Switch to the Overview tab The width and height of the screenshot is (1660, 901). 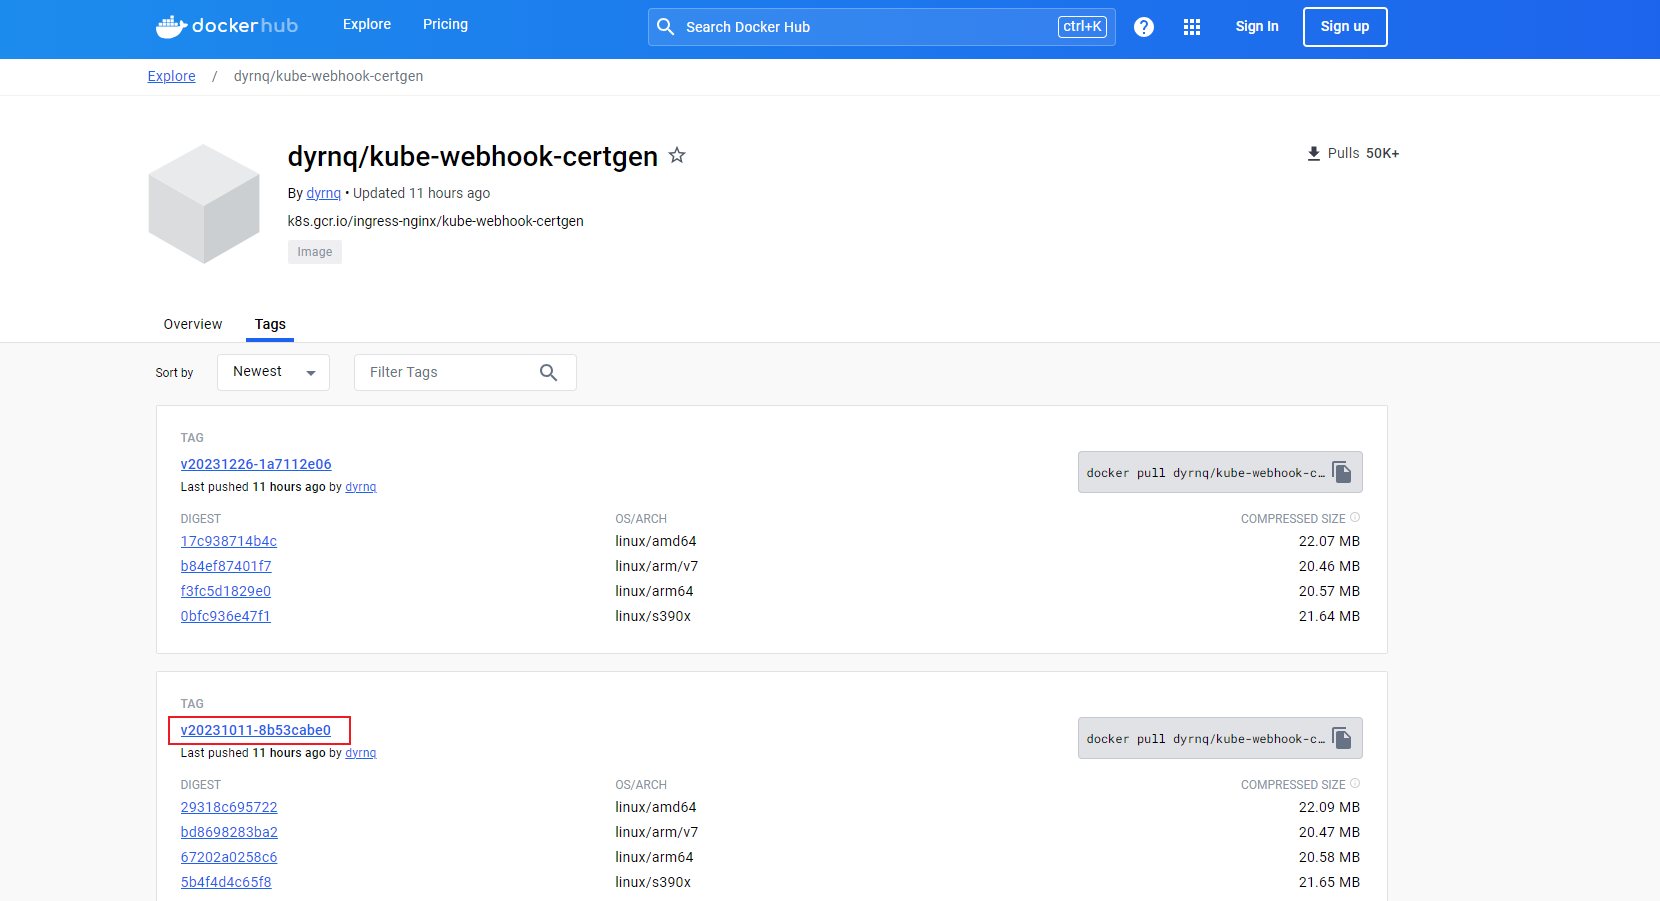(193, 324)
